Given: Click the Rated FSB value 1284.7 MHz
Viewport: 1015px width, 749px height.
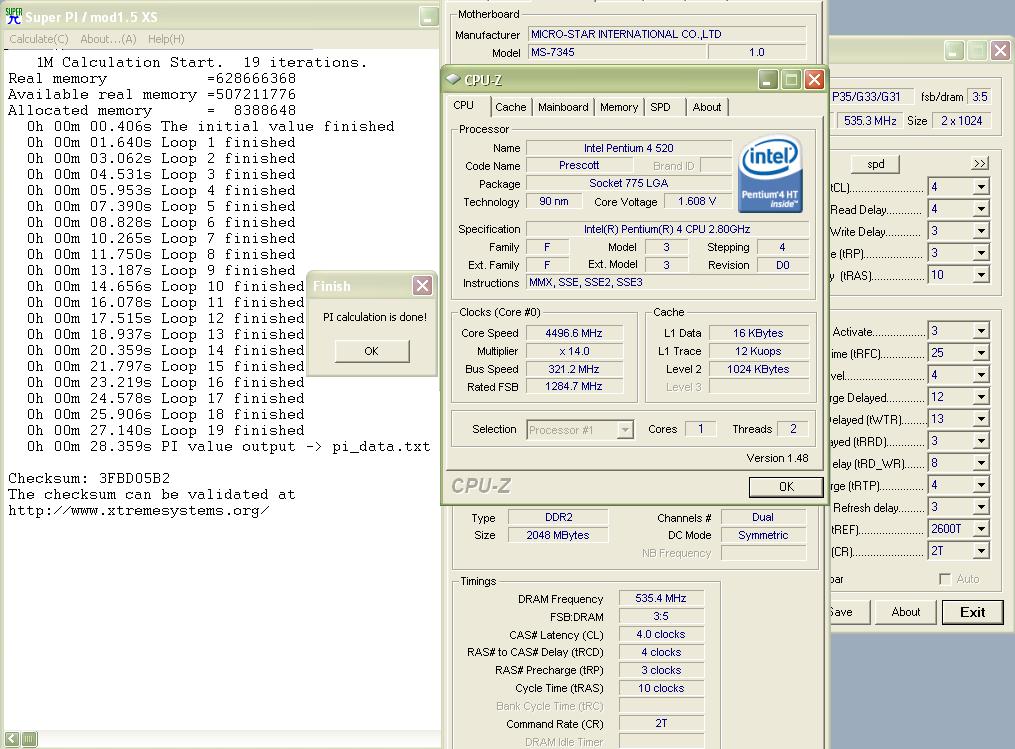Looking at the screenshot, I should 574,386.
